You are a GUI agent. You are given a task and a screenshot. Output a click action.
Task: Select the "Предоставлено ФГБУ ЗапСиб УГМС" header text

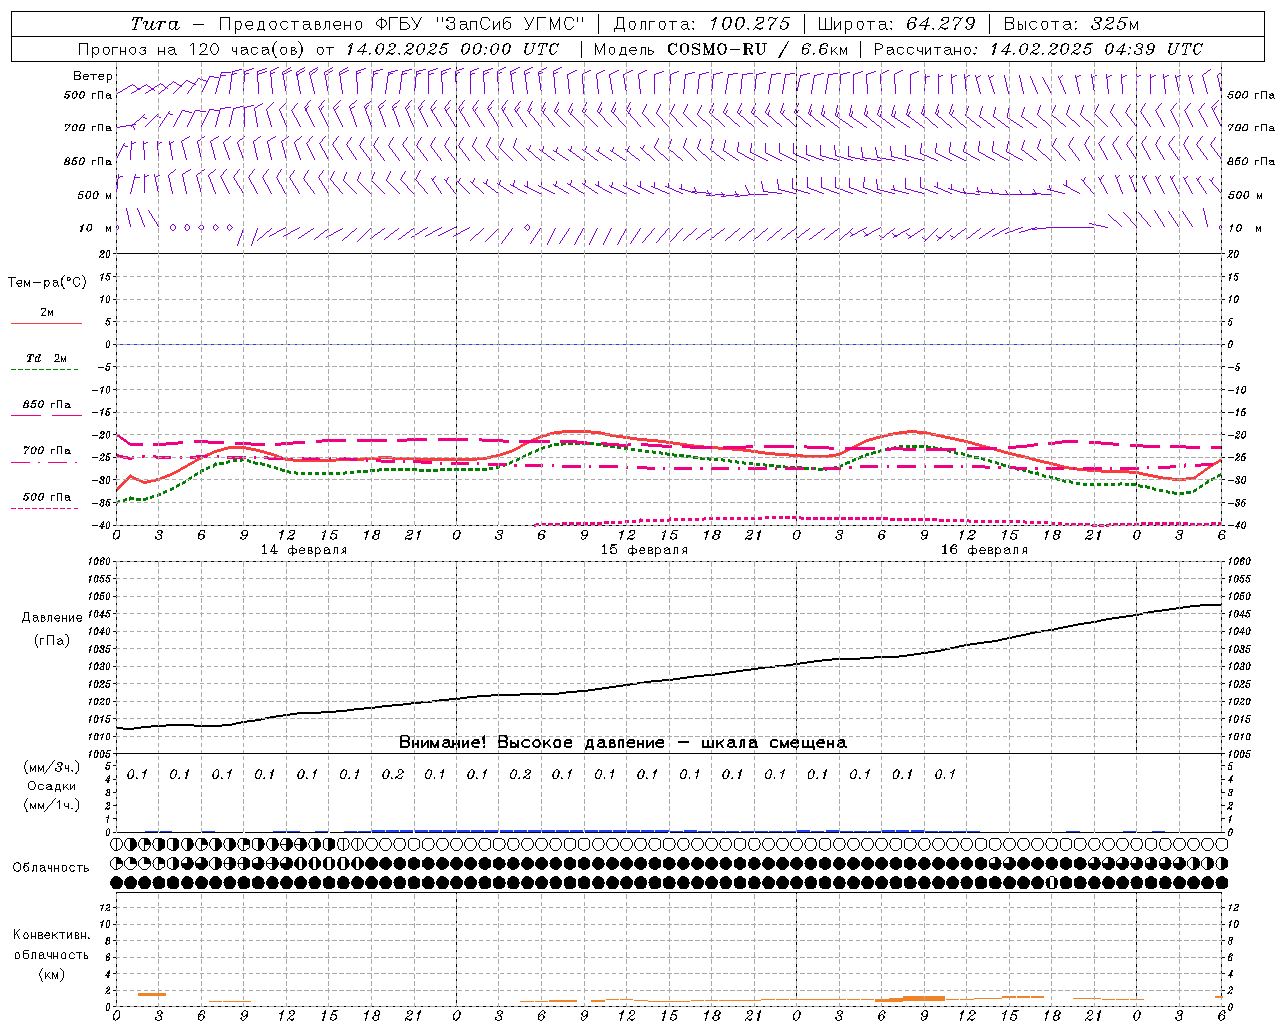click(401, 24)
